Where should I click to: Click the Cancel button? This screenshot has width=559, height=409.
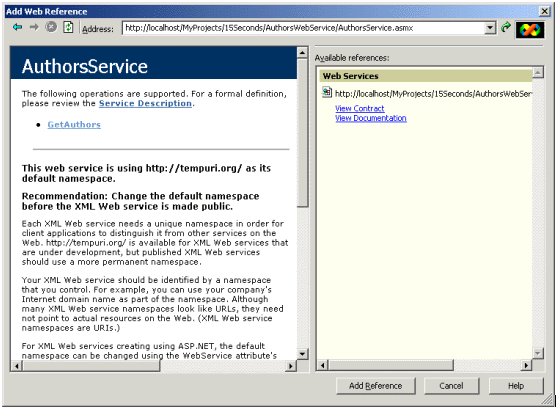[x=451, y=386]
